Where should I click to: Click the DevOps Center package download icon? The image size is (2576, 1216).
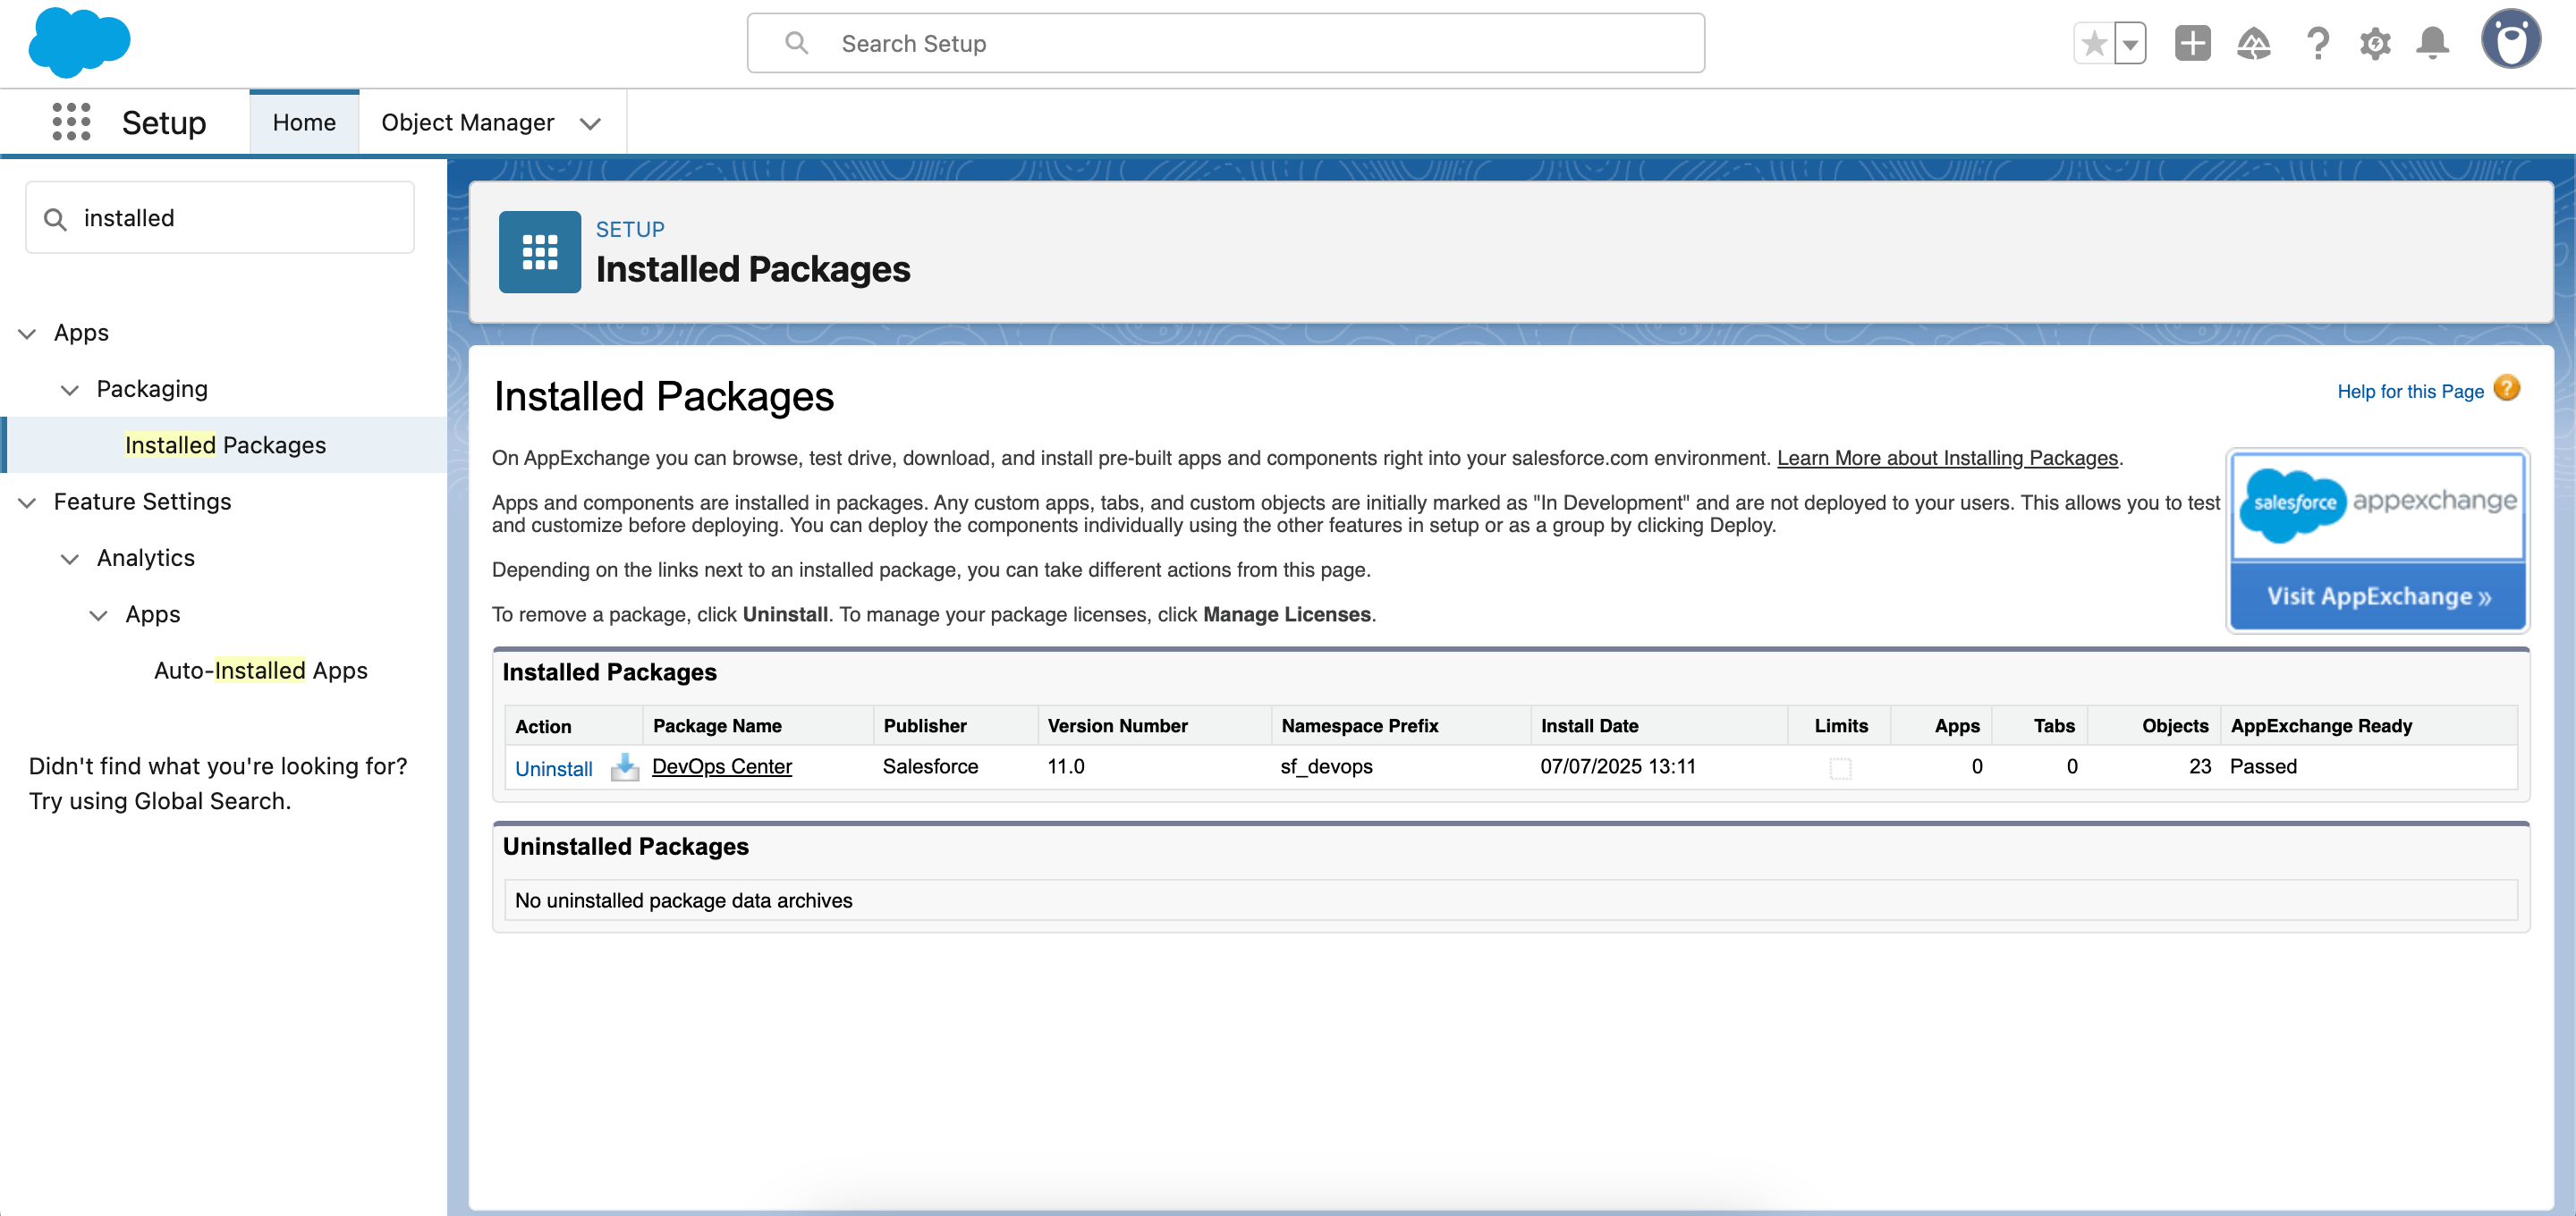(x=625, y=767)
